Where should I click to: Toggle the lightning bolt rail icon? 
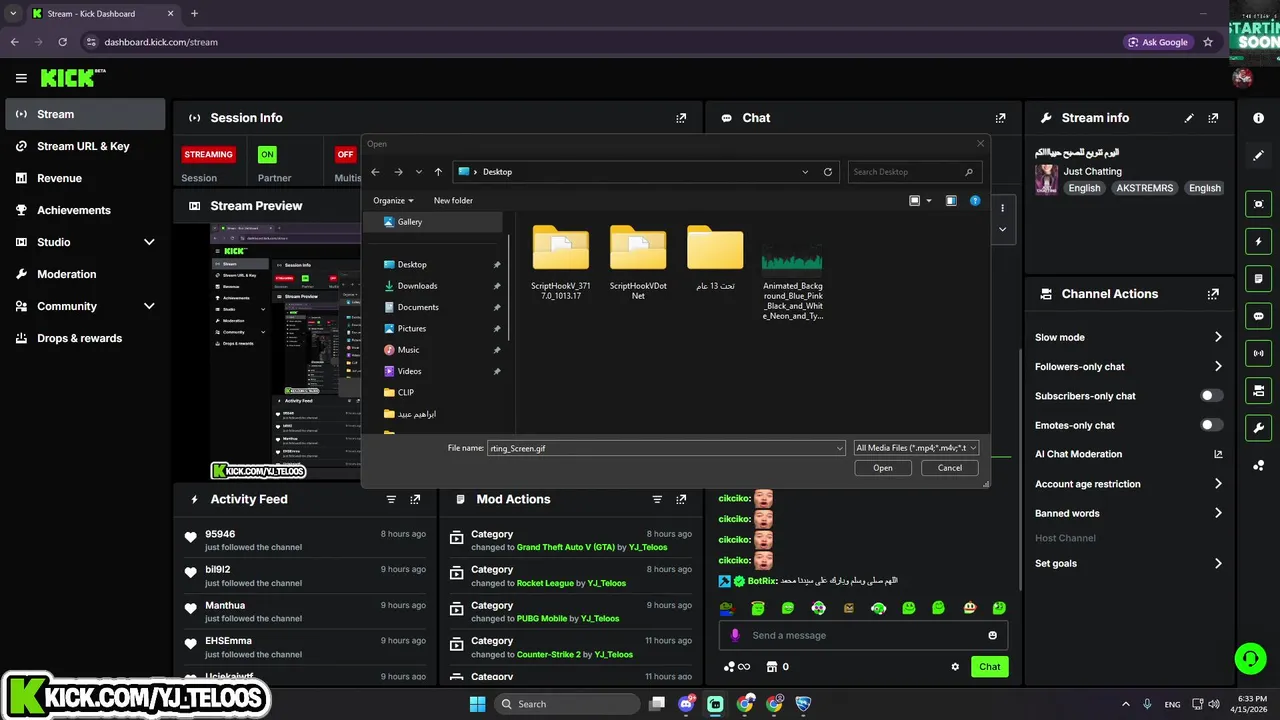1258,241
